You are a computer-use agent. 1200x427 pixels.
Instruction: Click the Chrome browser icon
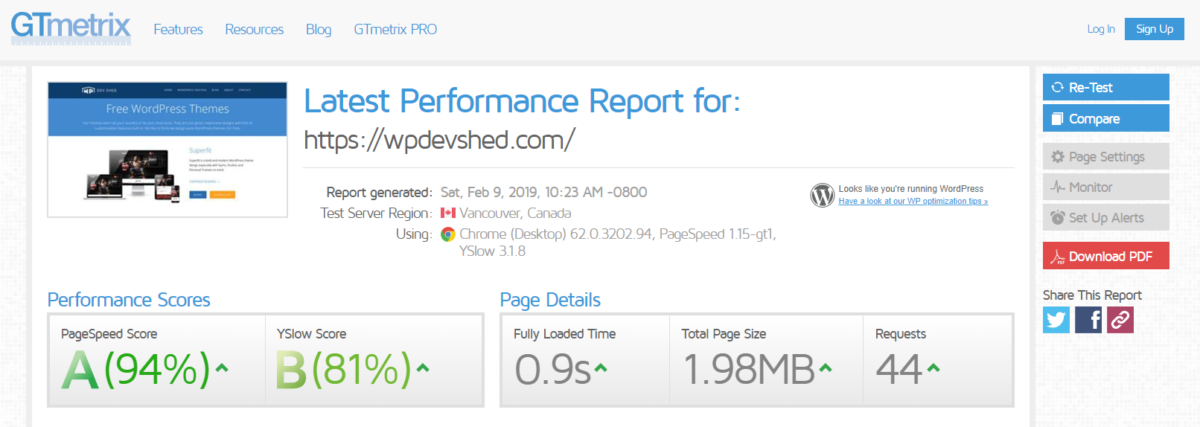(x=448, y=234)
